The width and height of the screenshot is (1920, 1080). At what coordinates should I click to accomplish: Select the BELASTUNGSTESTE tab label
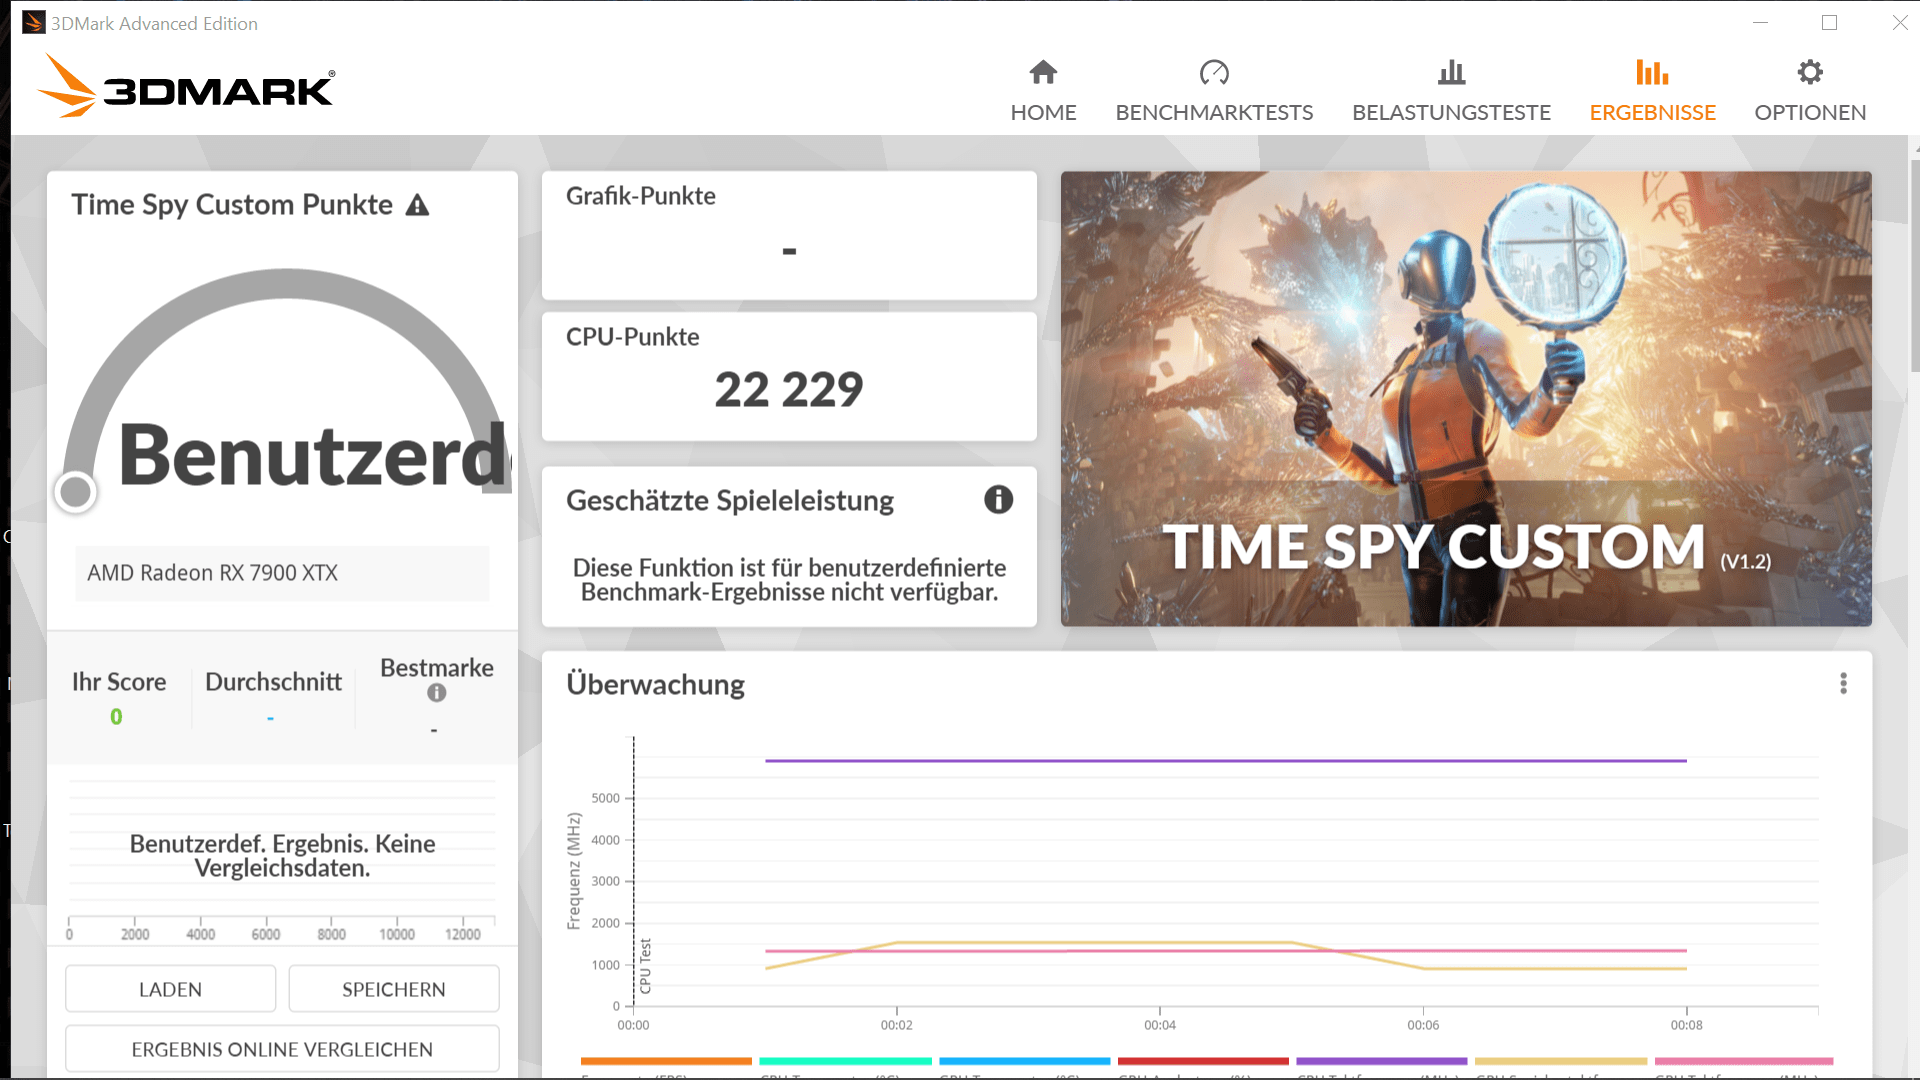click(x=1451, y=113)
